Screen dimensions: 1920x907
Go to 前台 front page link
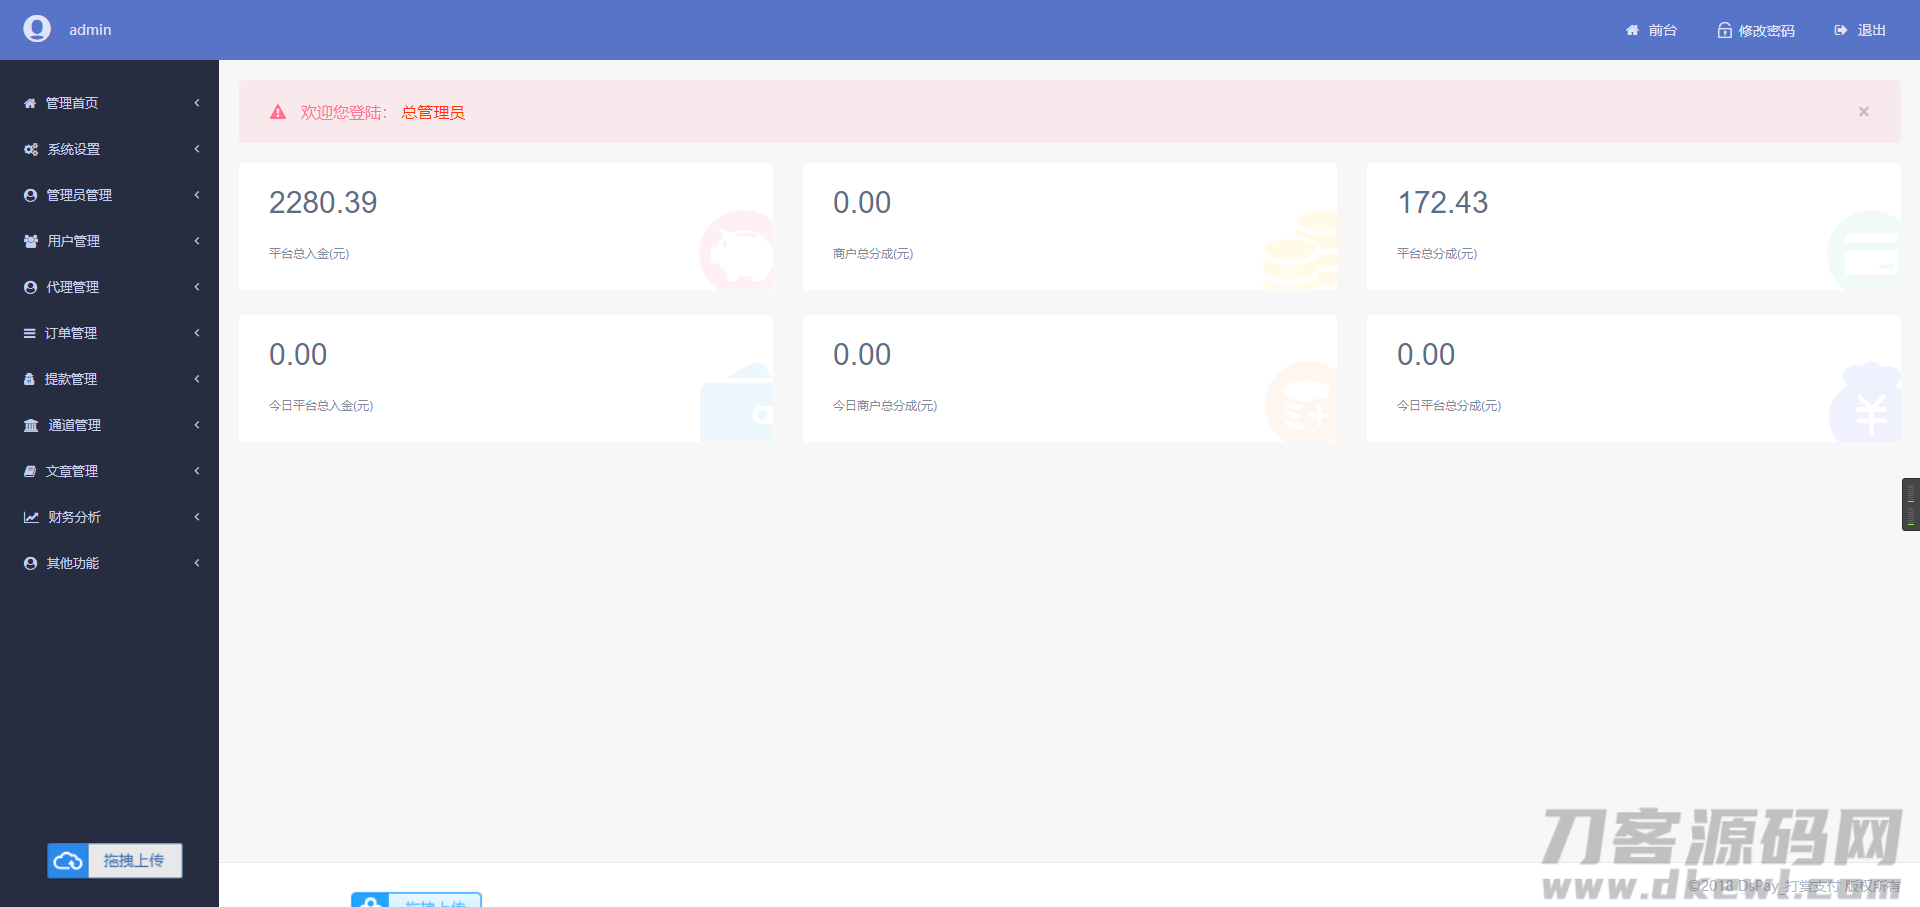[x=1651, y=30]
